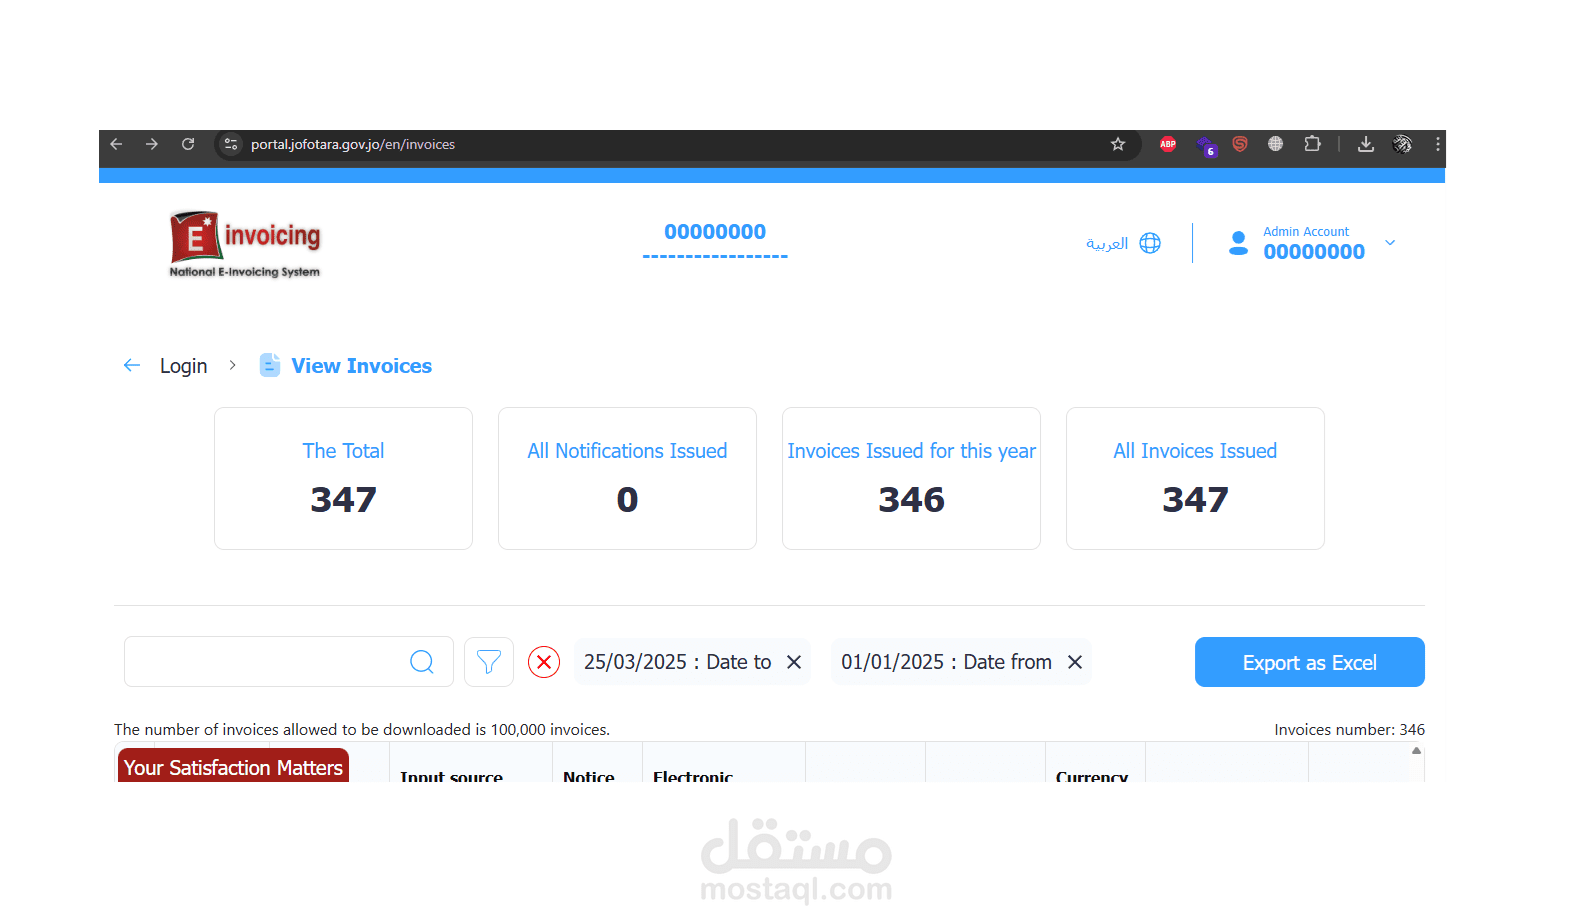The height and width of the screenshot is (924, 1594).
Task: Open the ABP adblock extension icon
Action: 1168,144
